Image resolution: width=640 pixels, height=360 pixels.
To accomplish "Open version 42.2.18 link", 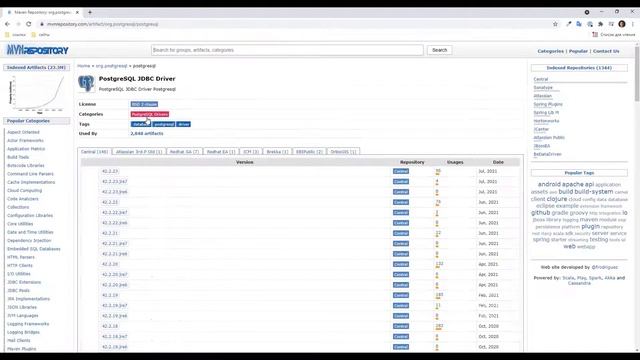I will coord(110,326).
